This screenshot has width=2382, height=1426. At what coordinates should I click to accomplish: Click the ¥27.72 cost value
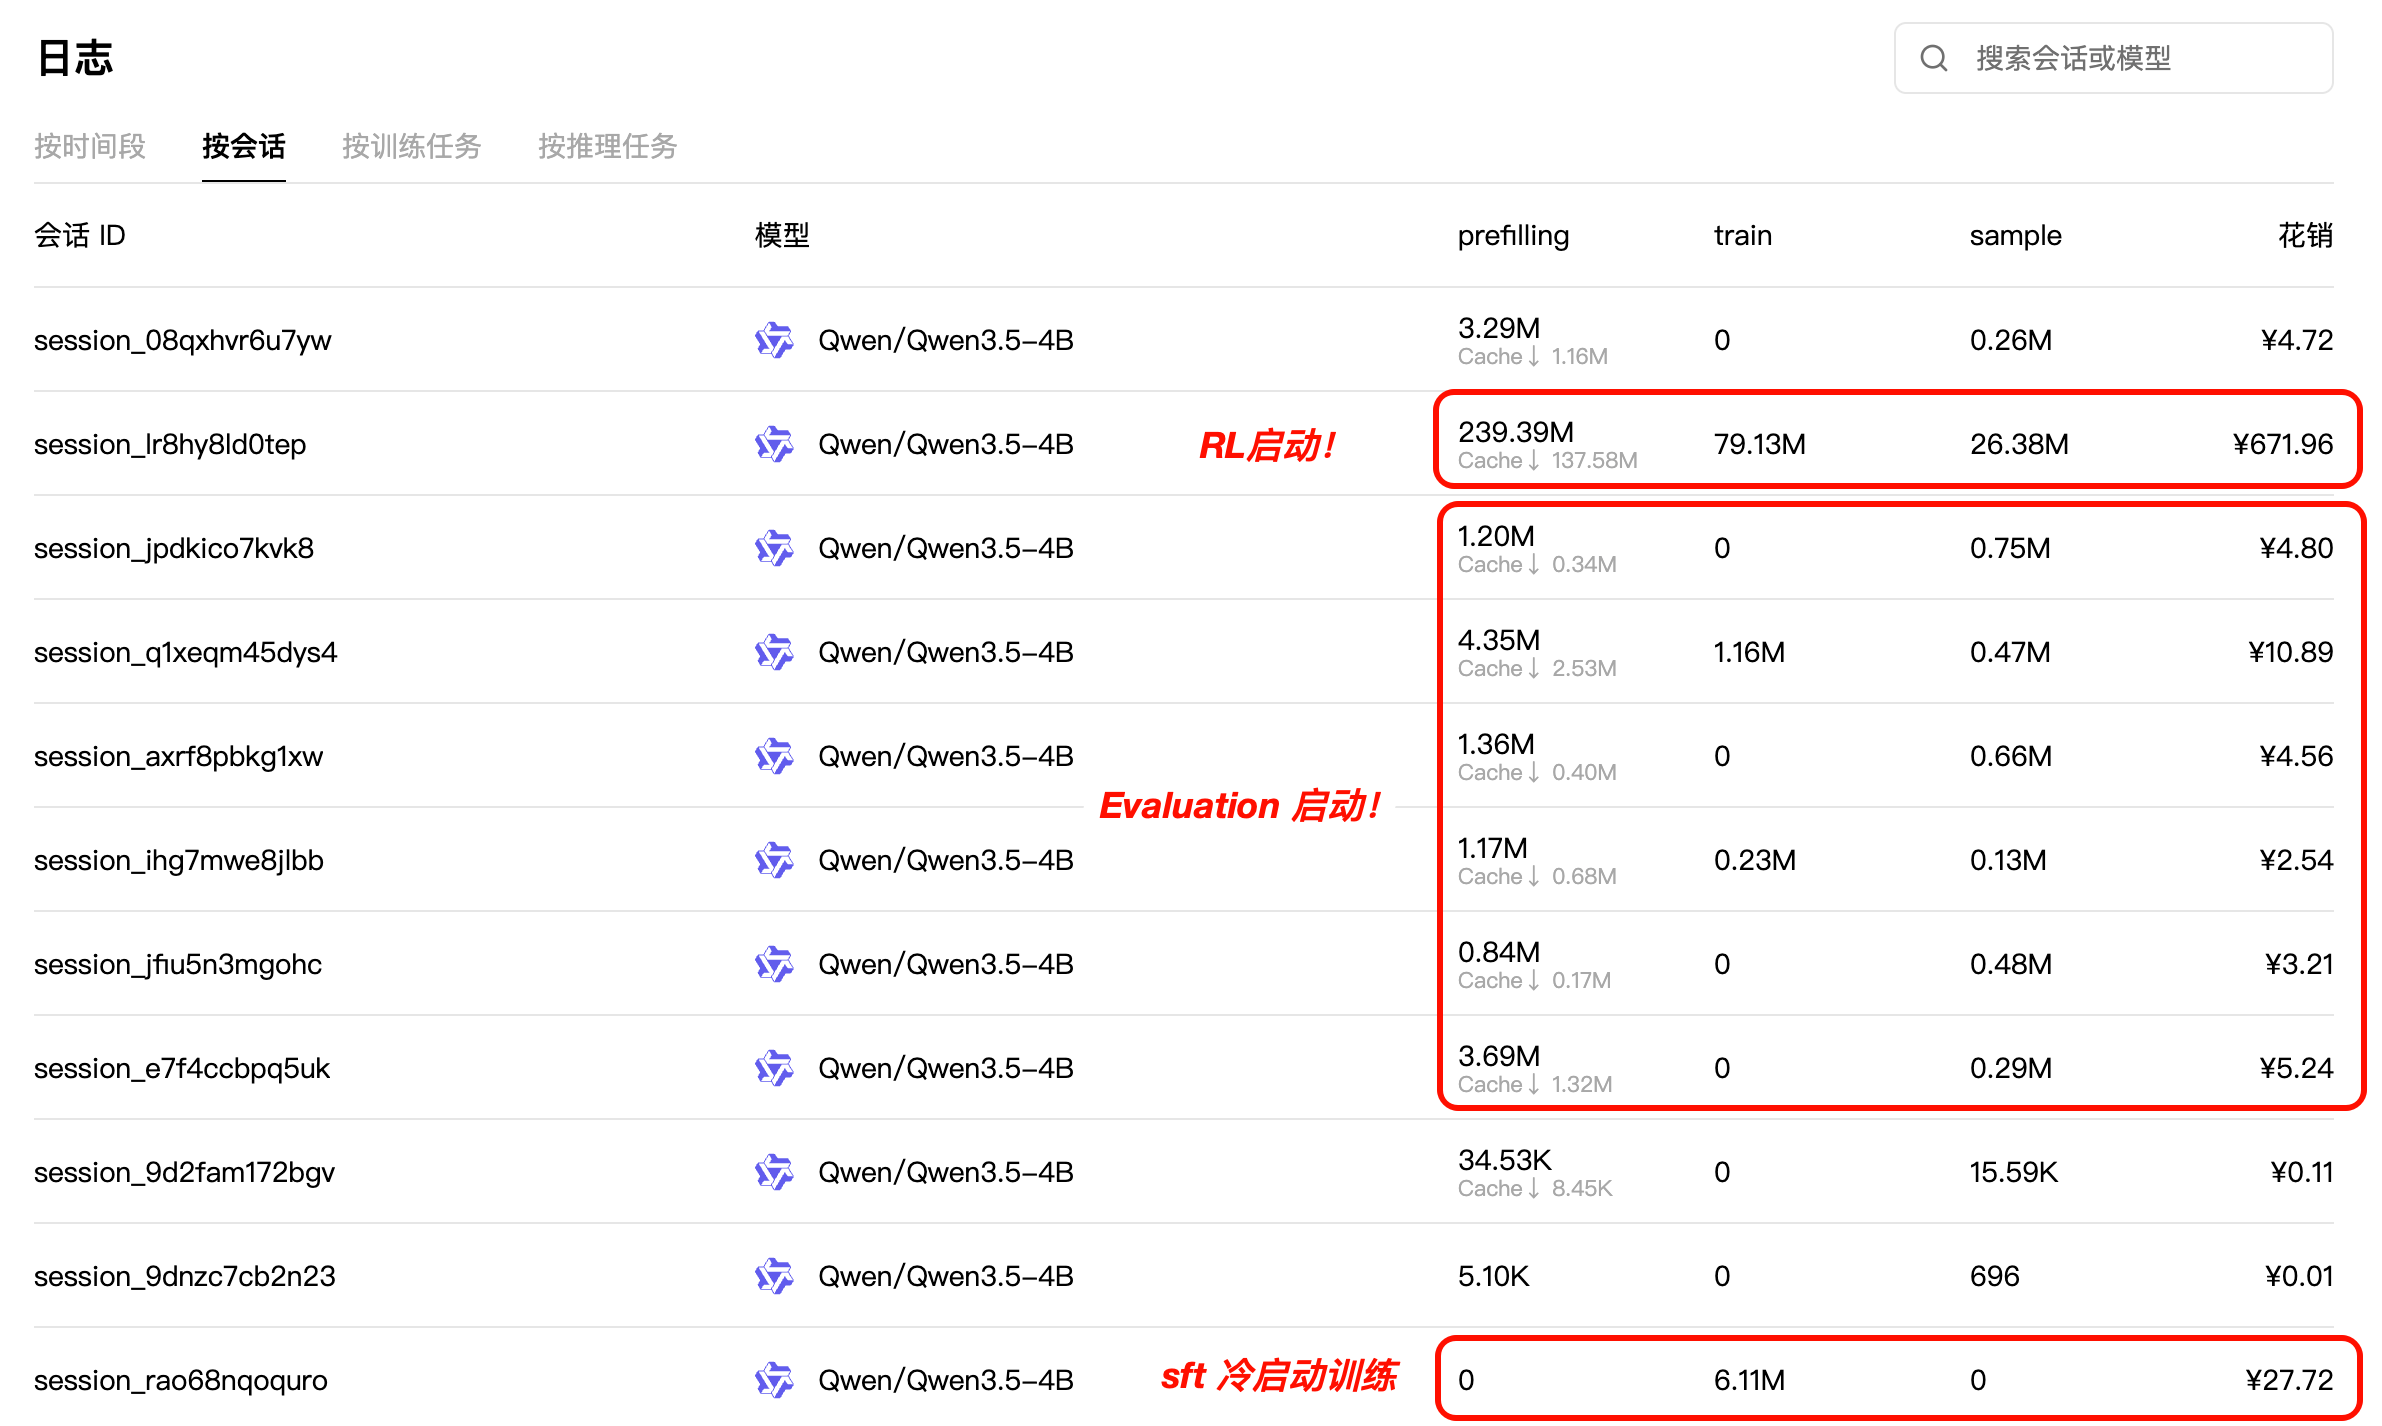click(x=2289, y=1380)
